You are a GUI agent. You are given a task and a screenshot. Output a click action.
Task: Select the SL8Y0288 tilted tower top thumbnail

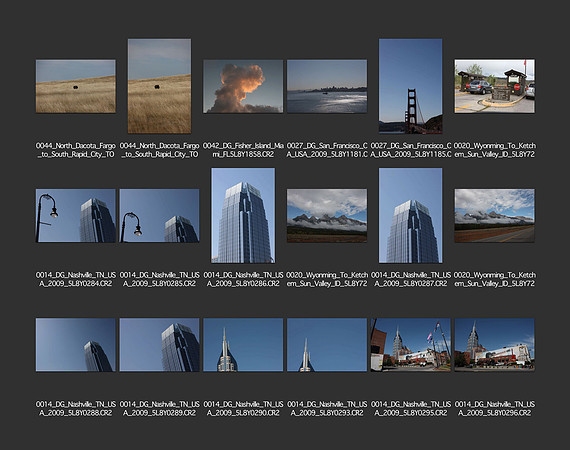click(x=76, y=345)
